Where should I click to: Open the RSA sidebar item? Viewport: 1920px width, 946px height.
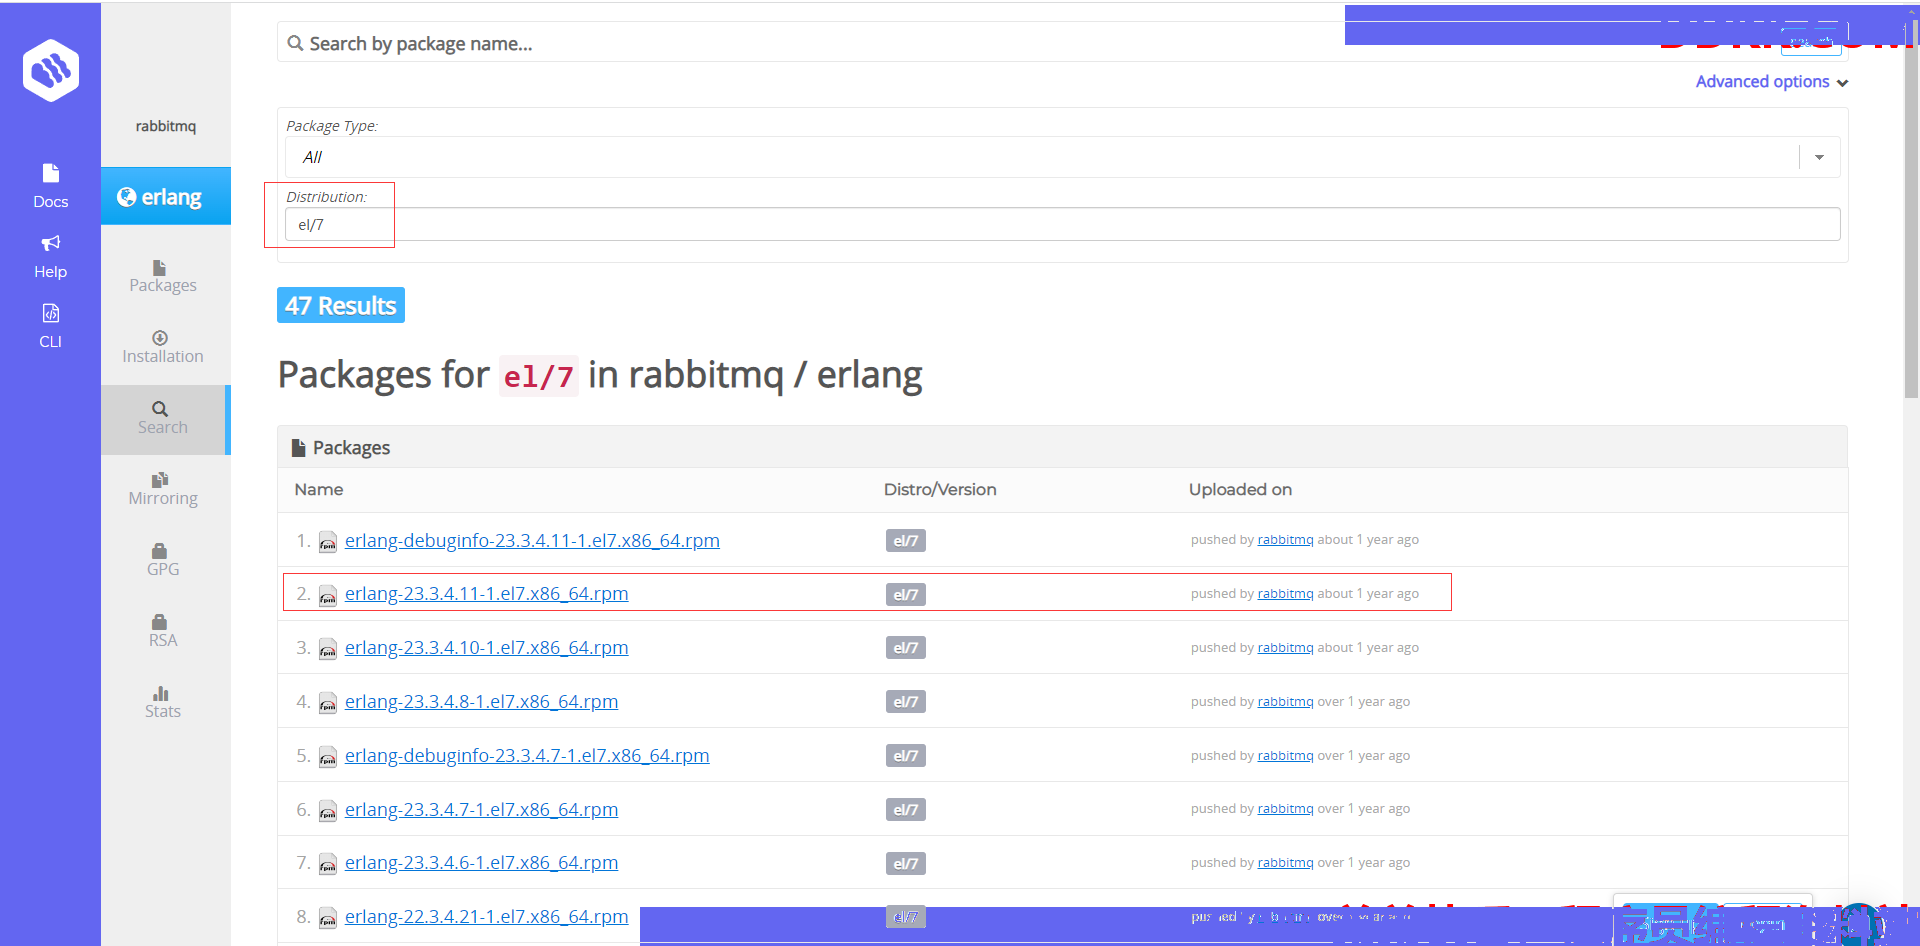coord(163,632)
